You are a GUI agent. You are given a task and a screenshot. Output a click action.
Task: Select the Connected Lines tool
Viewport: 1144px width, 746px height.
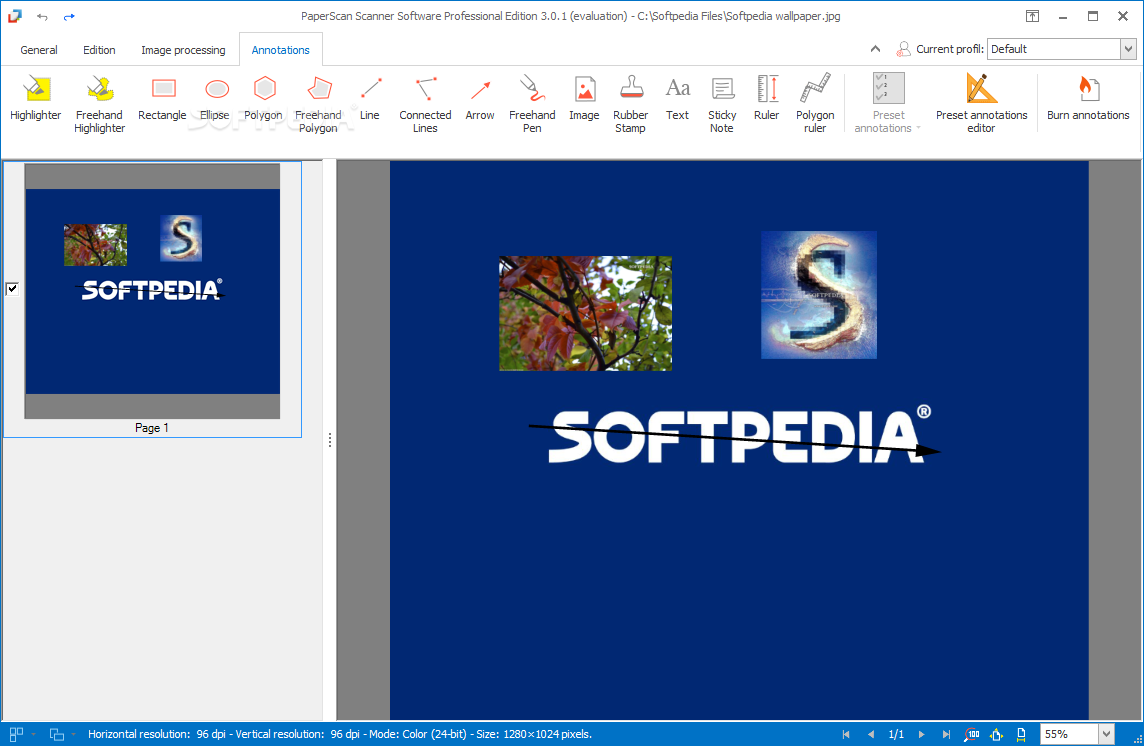(x=425, y=104)
